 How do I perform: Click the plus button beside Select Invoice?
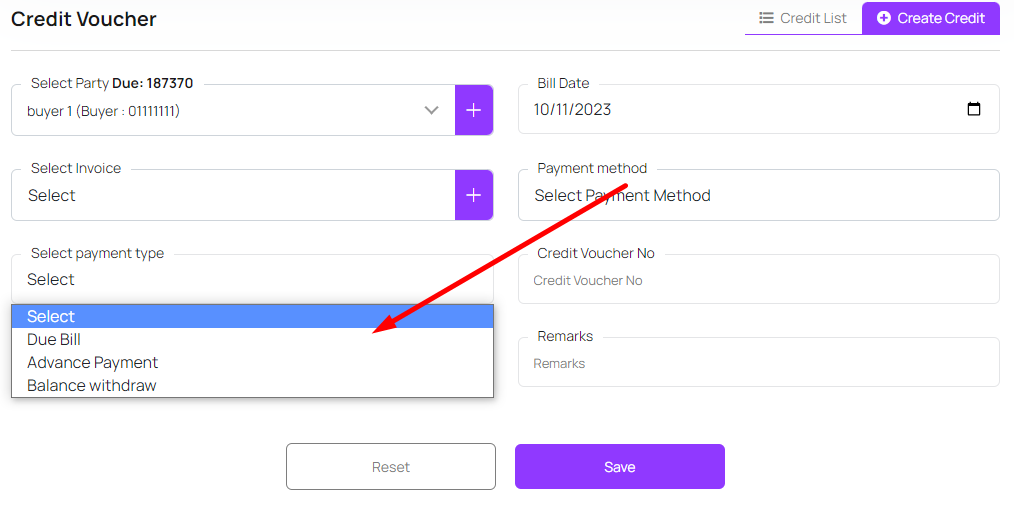(x=474, y=195)
